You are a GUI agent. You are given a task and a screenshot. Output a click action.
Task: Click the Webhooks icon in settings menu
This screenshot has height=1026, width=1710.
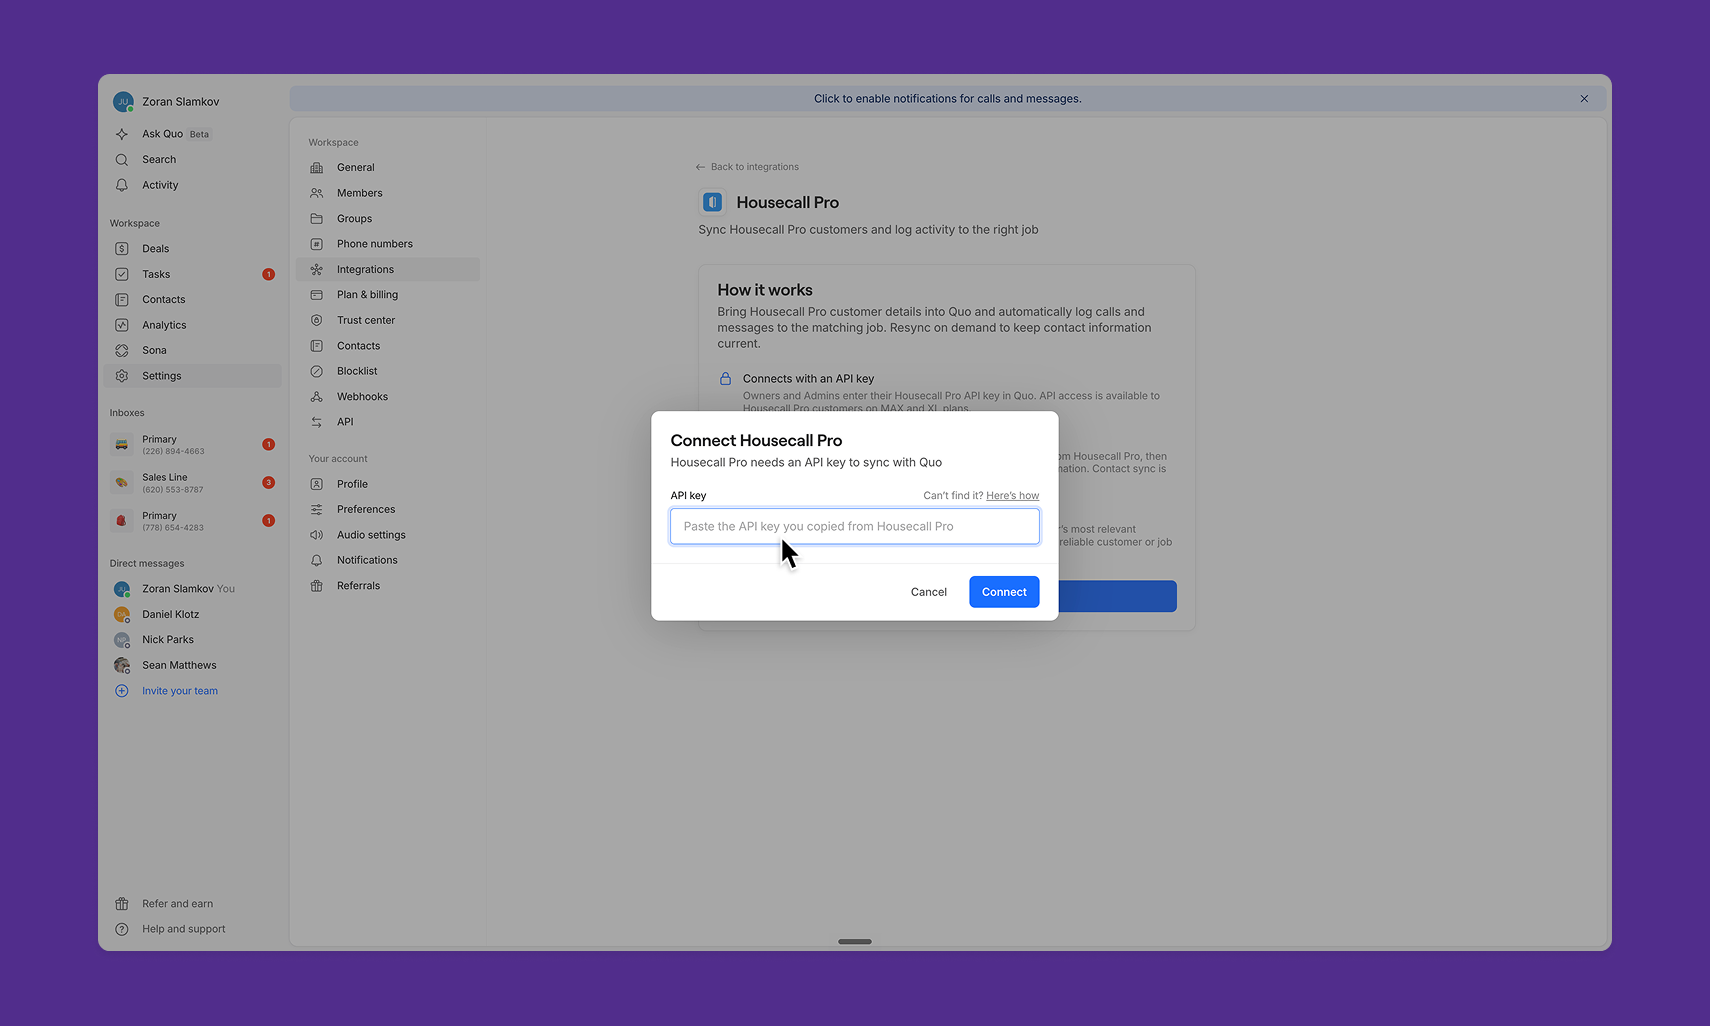click(317, 397)
